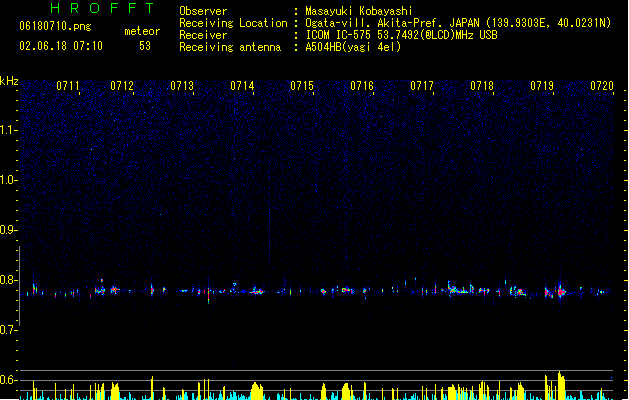Click the 0716 time marker
The height and width of the screenshot is (400, 629).
tap(362, 86)
